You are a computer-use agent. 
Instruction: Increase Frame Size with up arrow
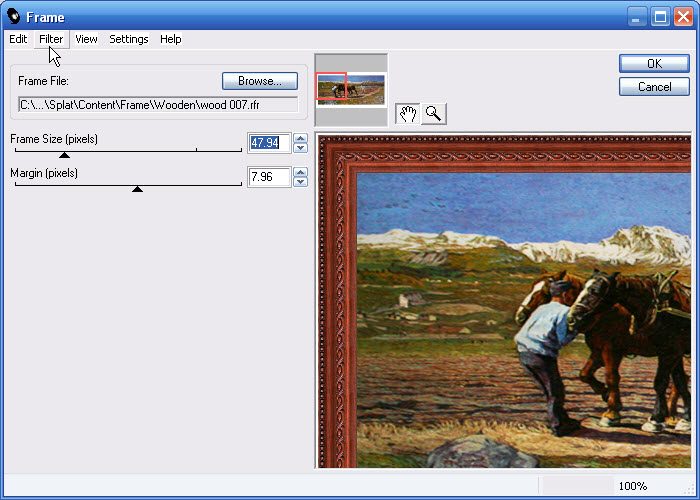(300, 138)
